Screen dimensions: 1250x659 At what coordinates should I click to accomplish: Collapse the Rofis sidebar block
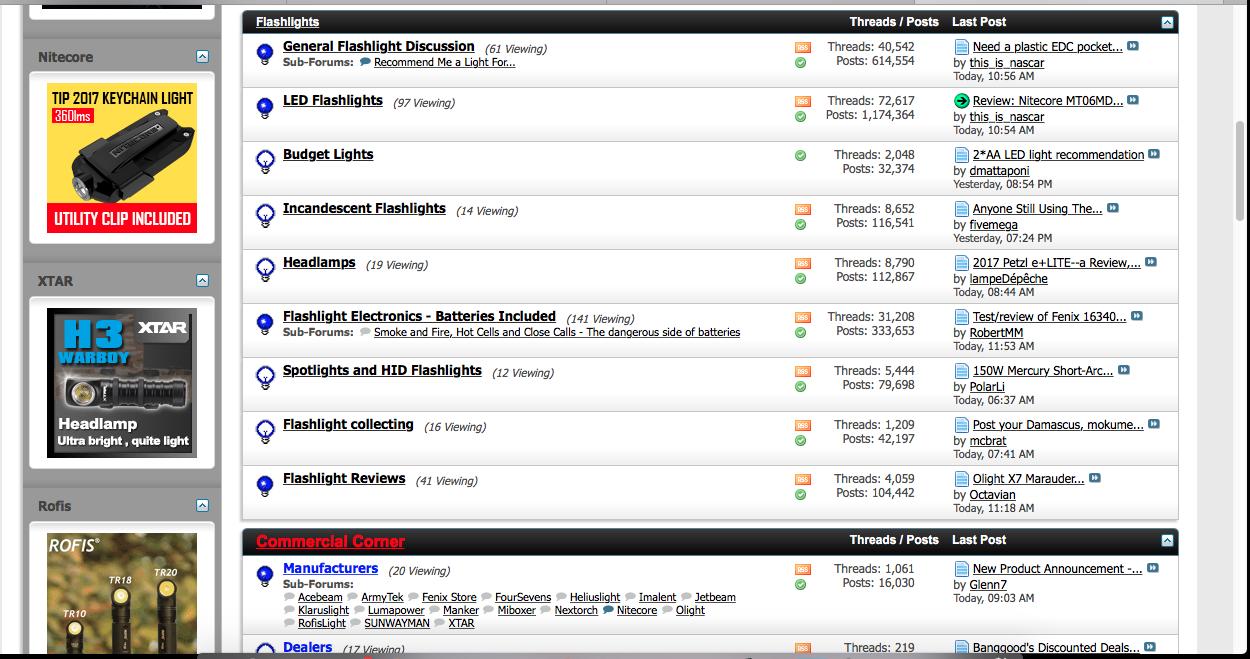203,505
